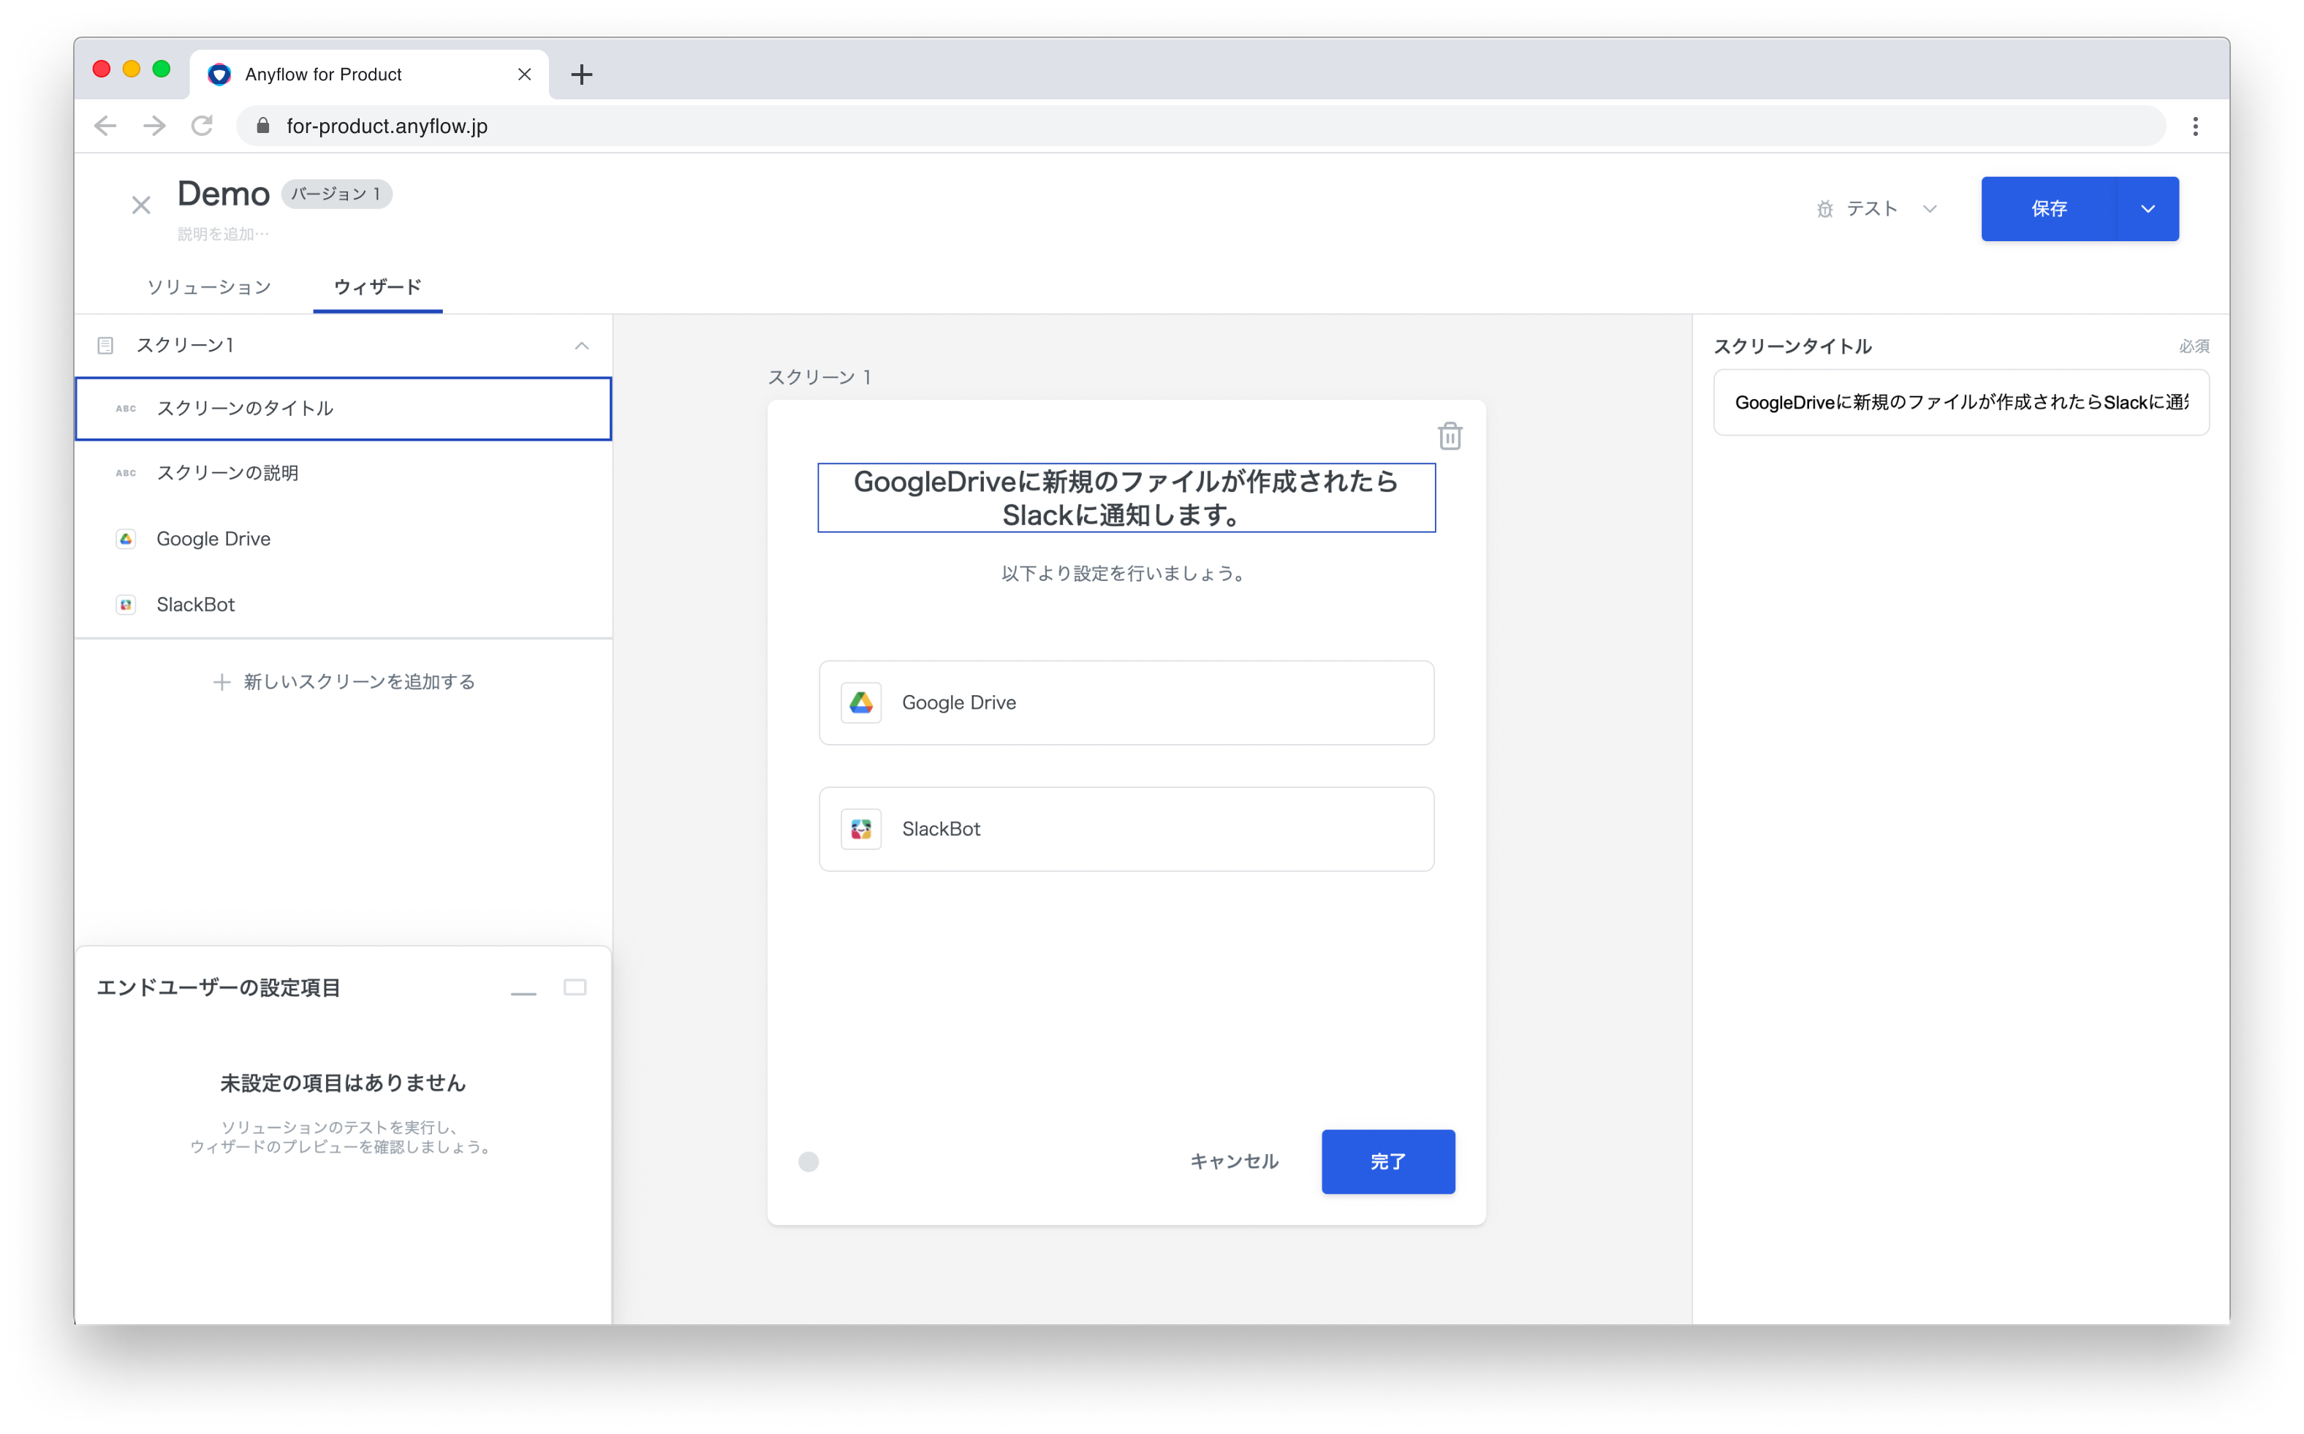The image size is (2304, 1434).
Task: Close the Demo editor with X icon
Action: [x=141, y=205]
